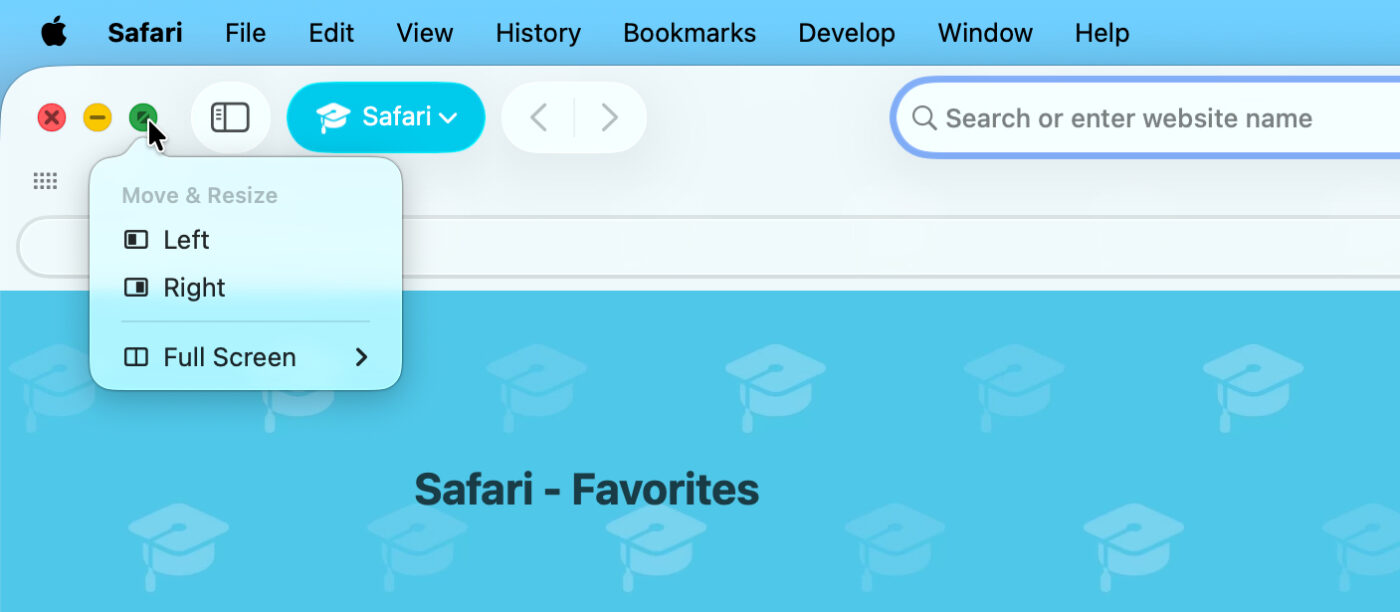
Task: Click the yellow minimize window button
Action: pos(97,118)
